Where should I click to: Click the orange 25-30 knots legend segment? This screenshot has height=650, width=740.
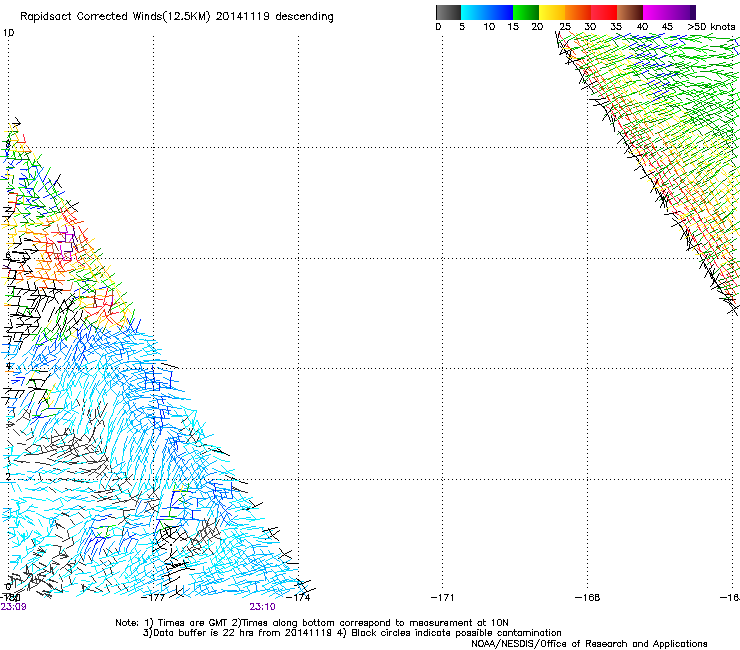tap(578, 12)
